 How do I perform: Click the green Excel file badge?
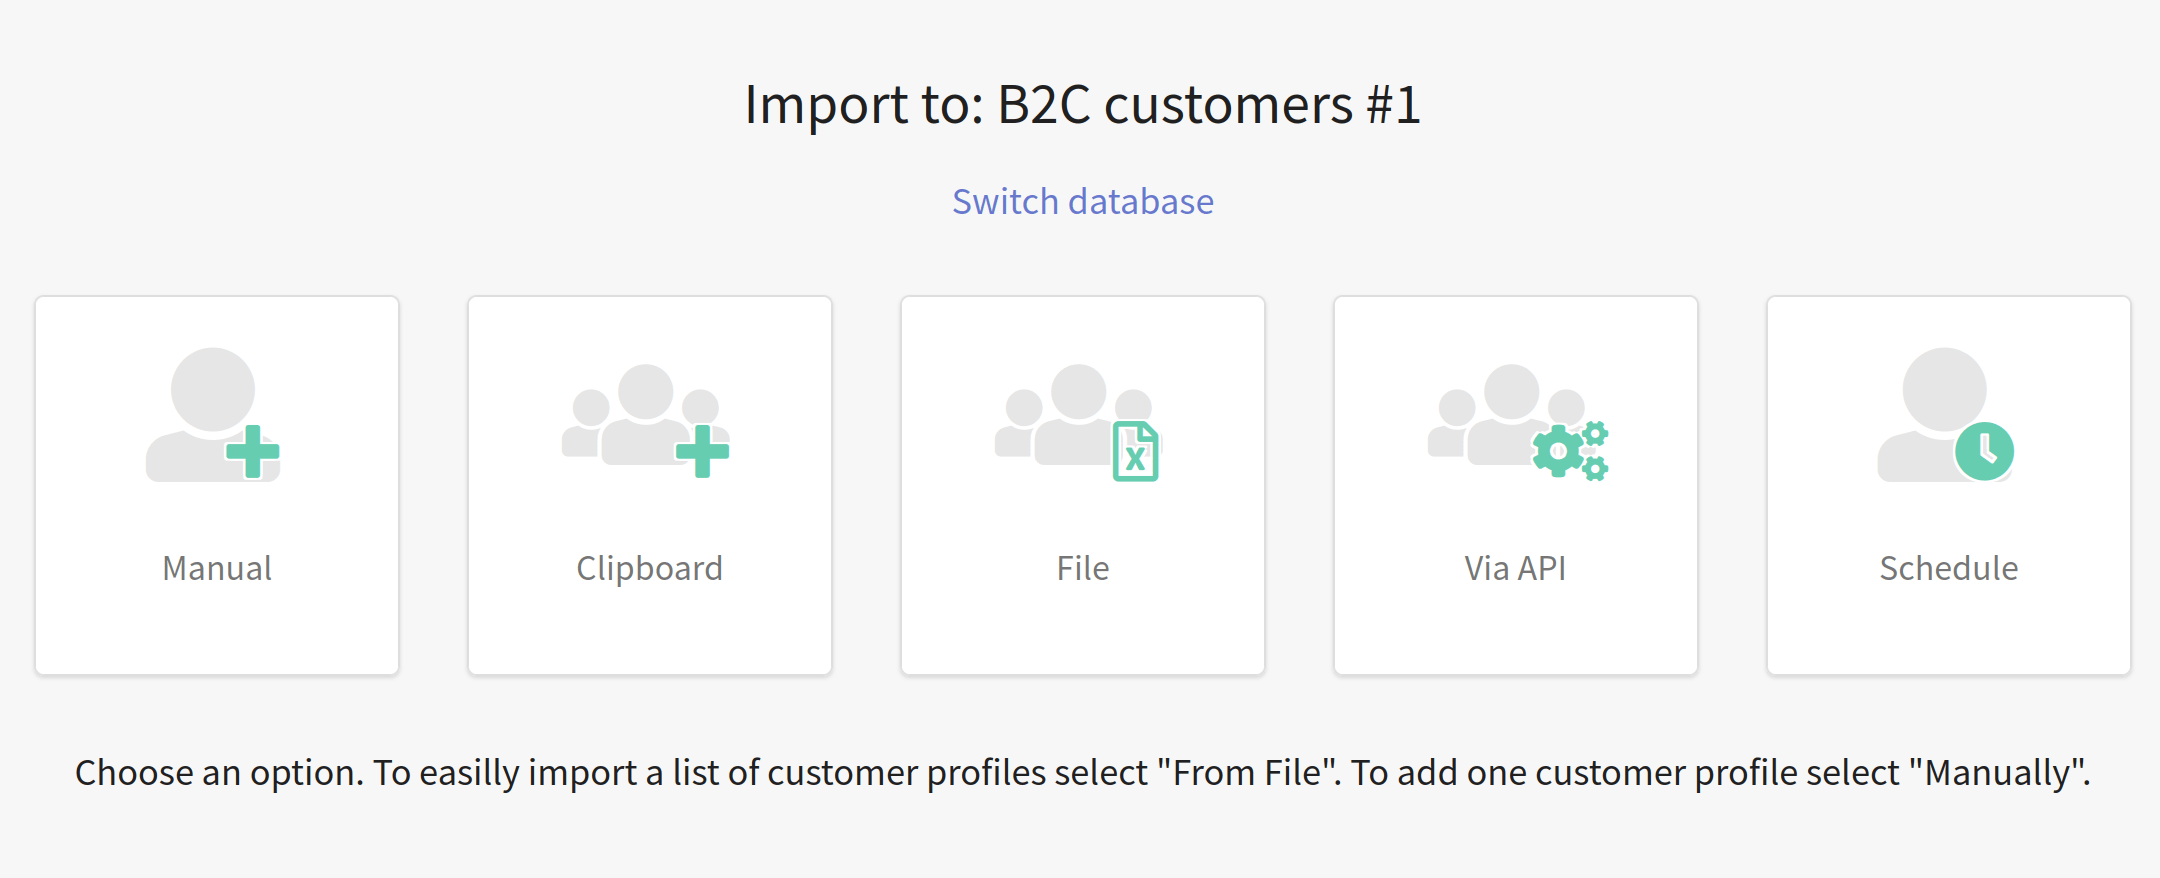pos(1136,452)
